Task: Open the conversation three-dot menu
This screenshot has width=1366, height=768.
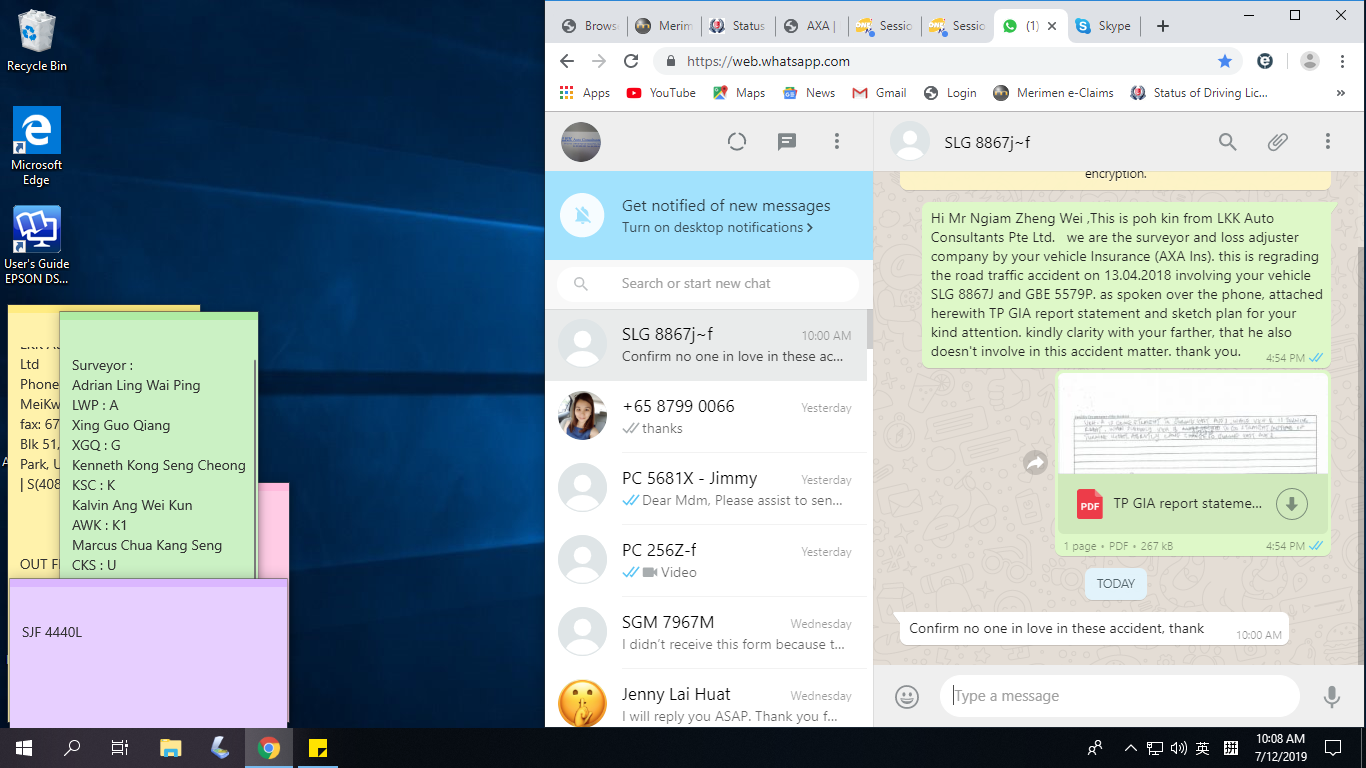Action: [1327, 142]
